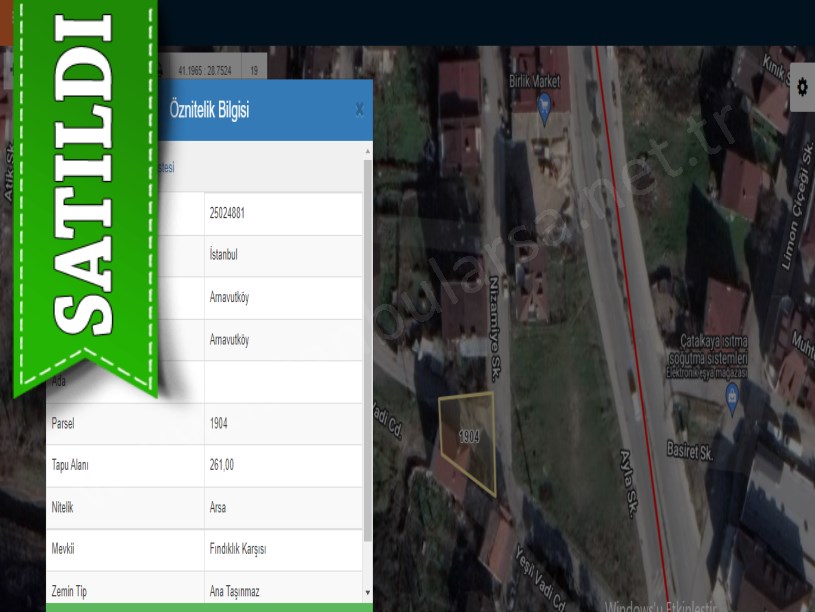Click the Zemin Tip value Ana Taşınmaz

pos(283,591)
